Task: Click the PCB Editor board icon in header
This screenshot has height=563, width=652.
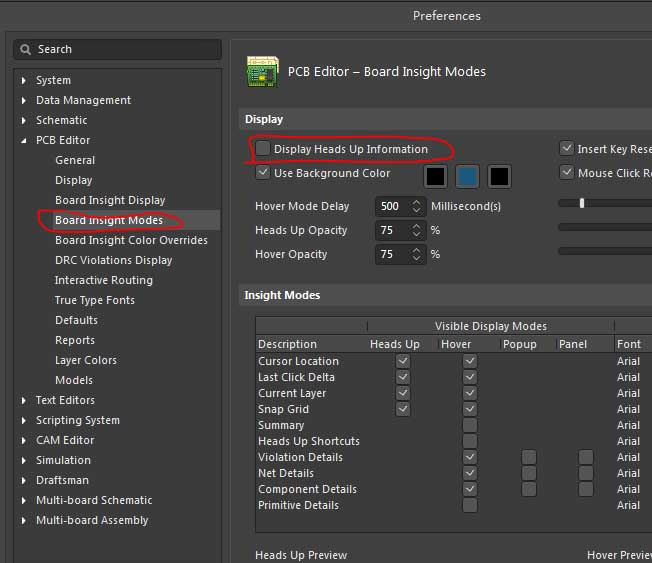Action: point(262,71)
